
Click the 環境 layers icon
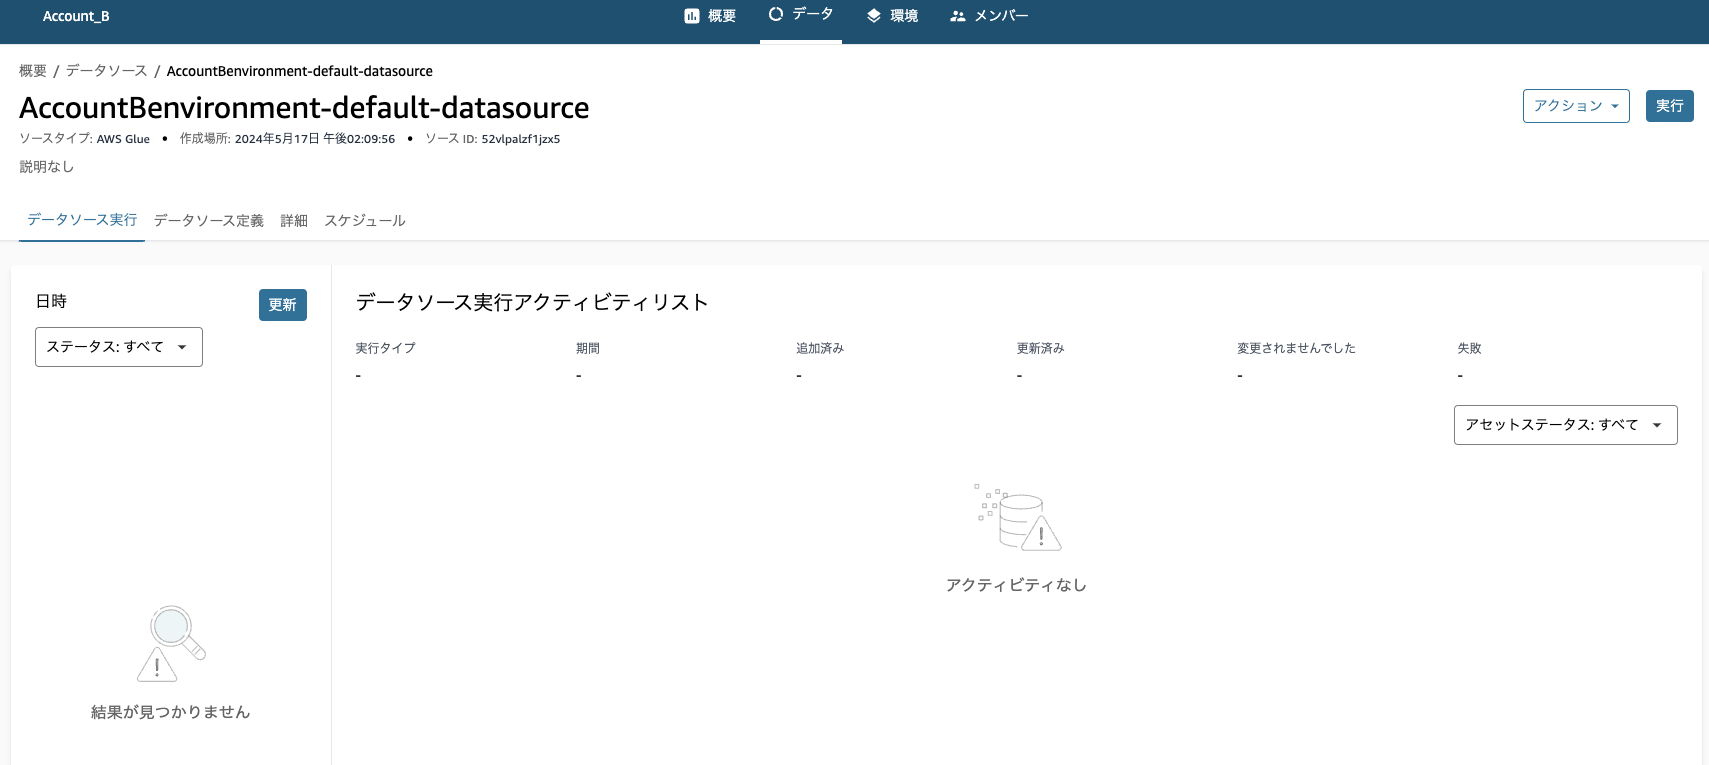[x=874, y=16]
